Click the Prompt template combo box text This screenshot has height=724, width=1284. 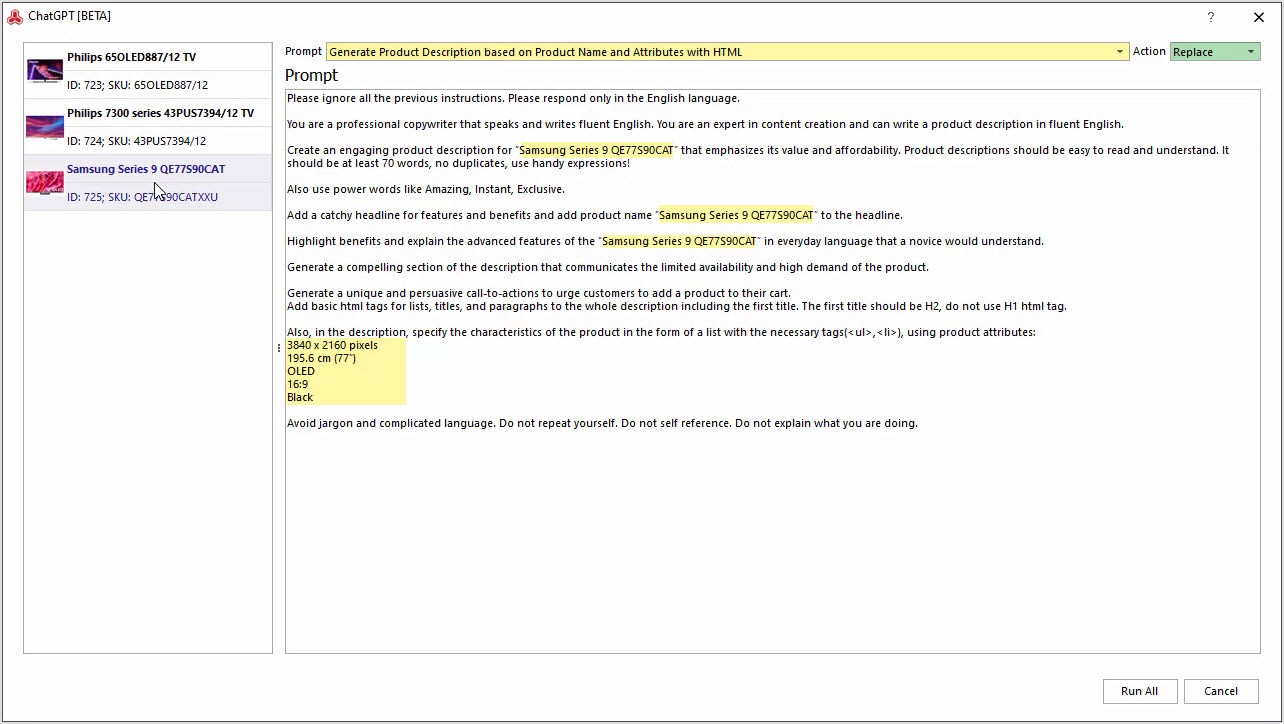[535, 52]
